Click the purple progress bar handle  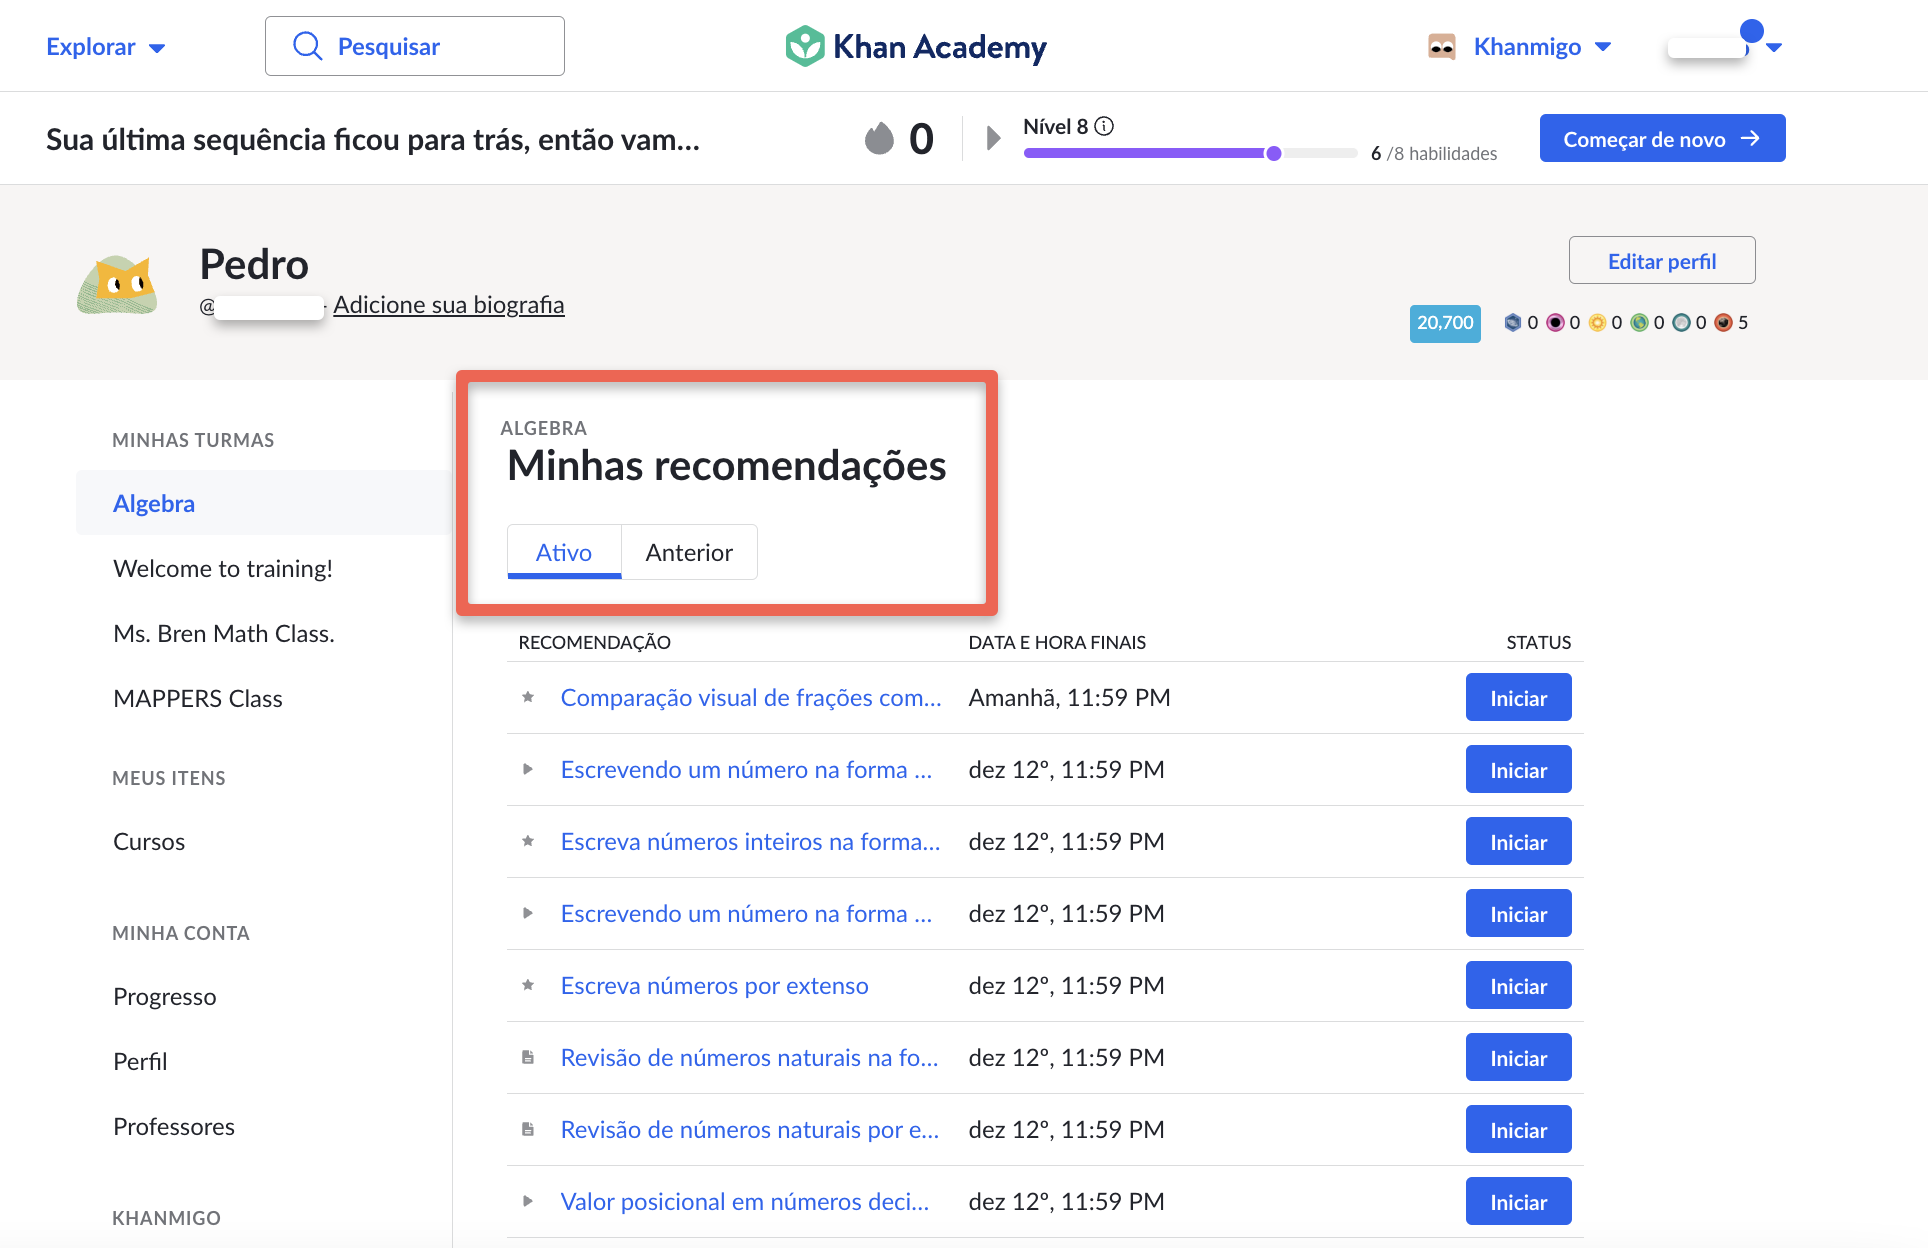pos(1273,153)
